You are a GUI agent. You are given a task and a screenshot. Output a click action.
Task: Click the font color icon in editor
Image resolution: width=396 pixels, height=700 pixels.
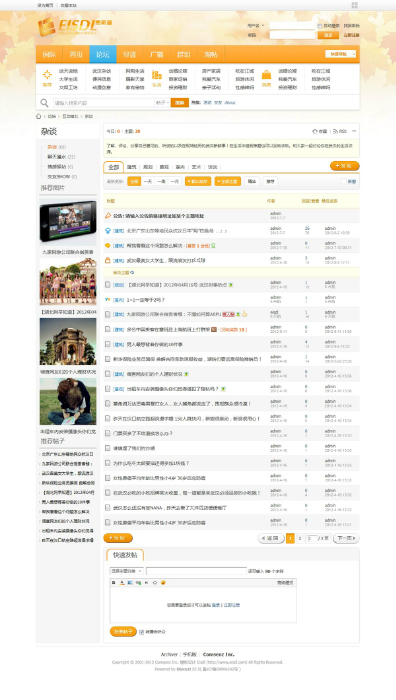122,583
